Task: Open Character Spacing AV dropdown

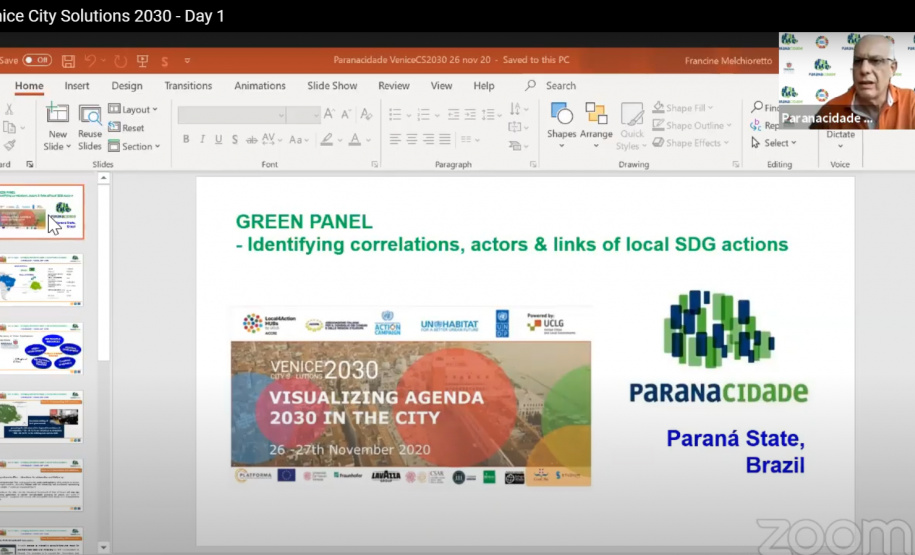Action: (272, 139)
